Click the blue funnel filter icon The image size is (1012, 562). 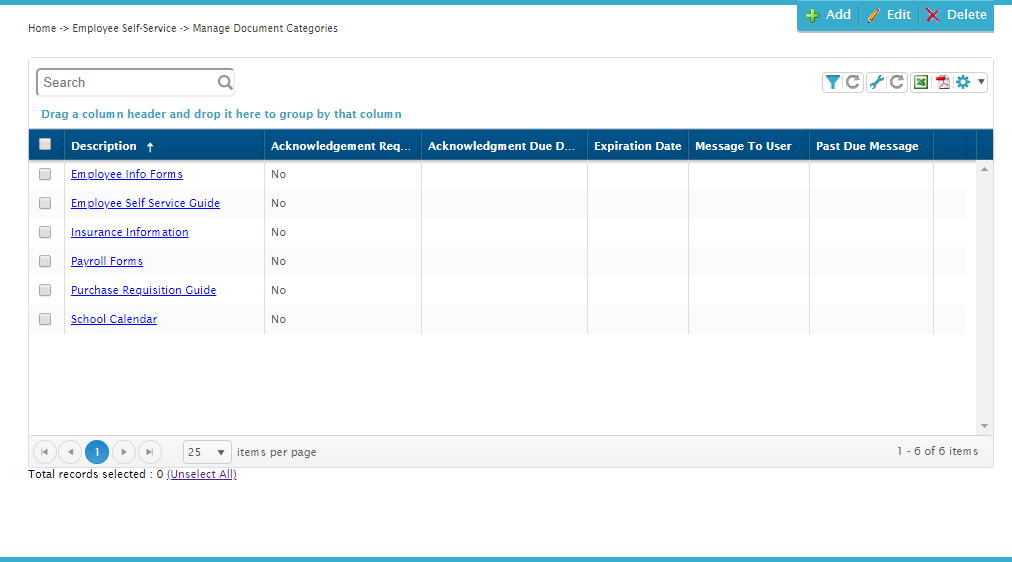click(833, 82)
